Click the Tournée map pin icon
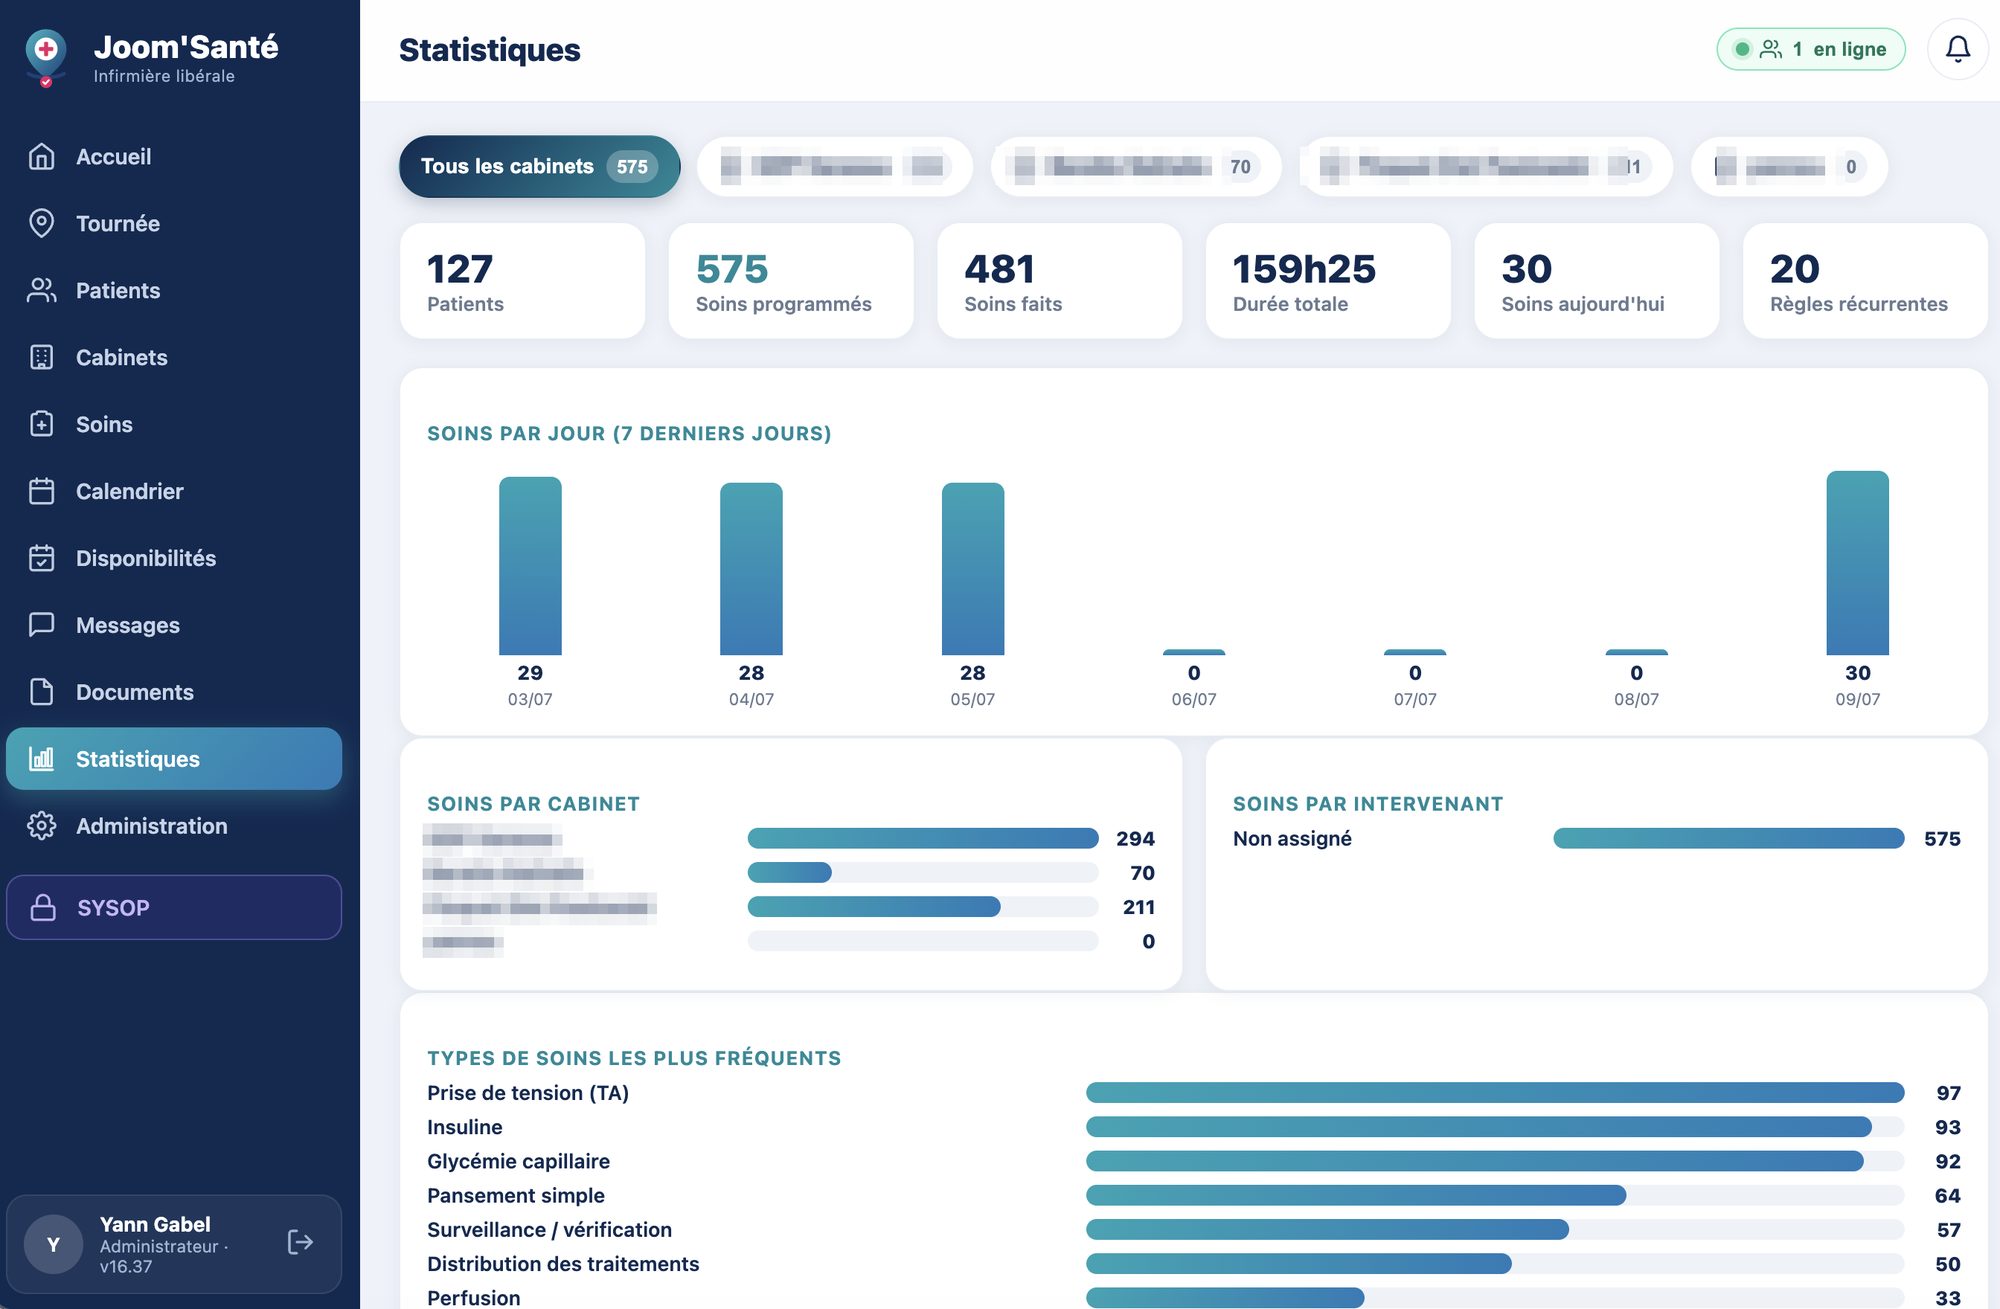The width and height of the screenshot is (2000, 1309). tap(41, 223)
